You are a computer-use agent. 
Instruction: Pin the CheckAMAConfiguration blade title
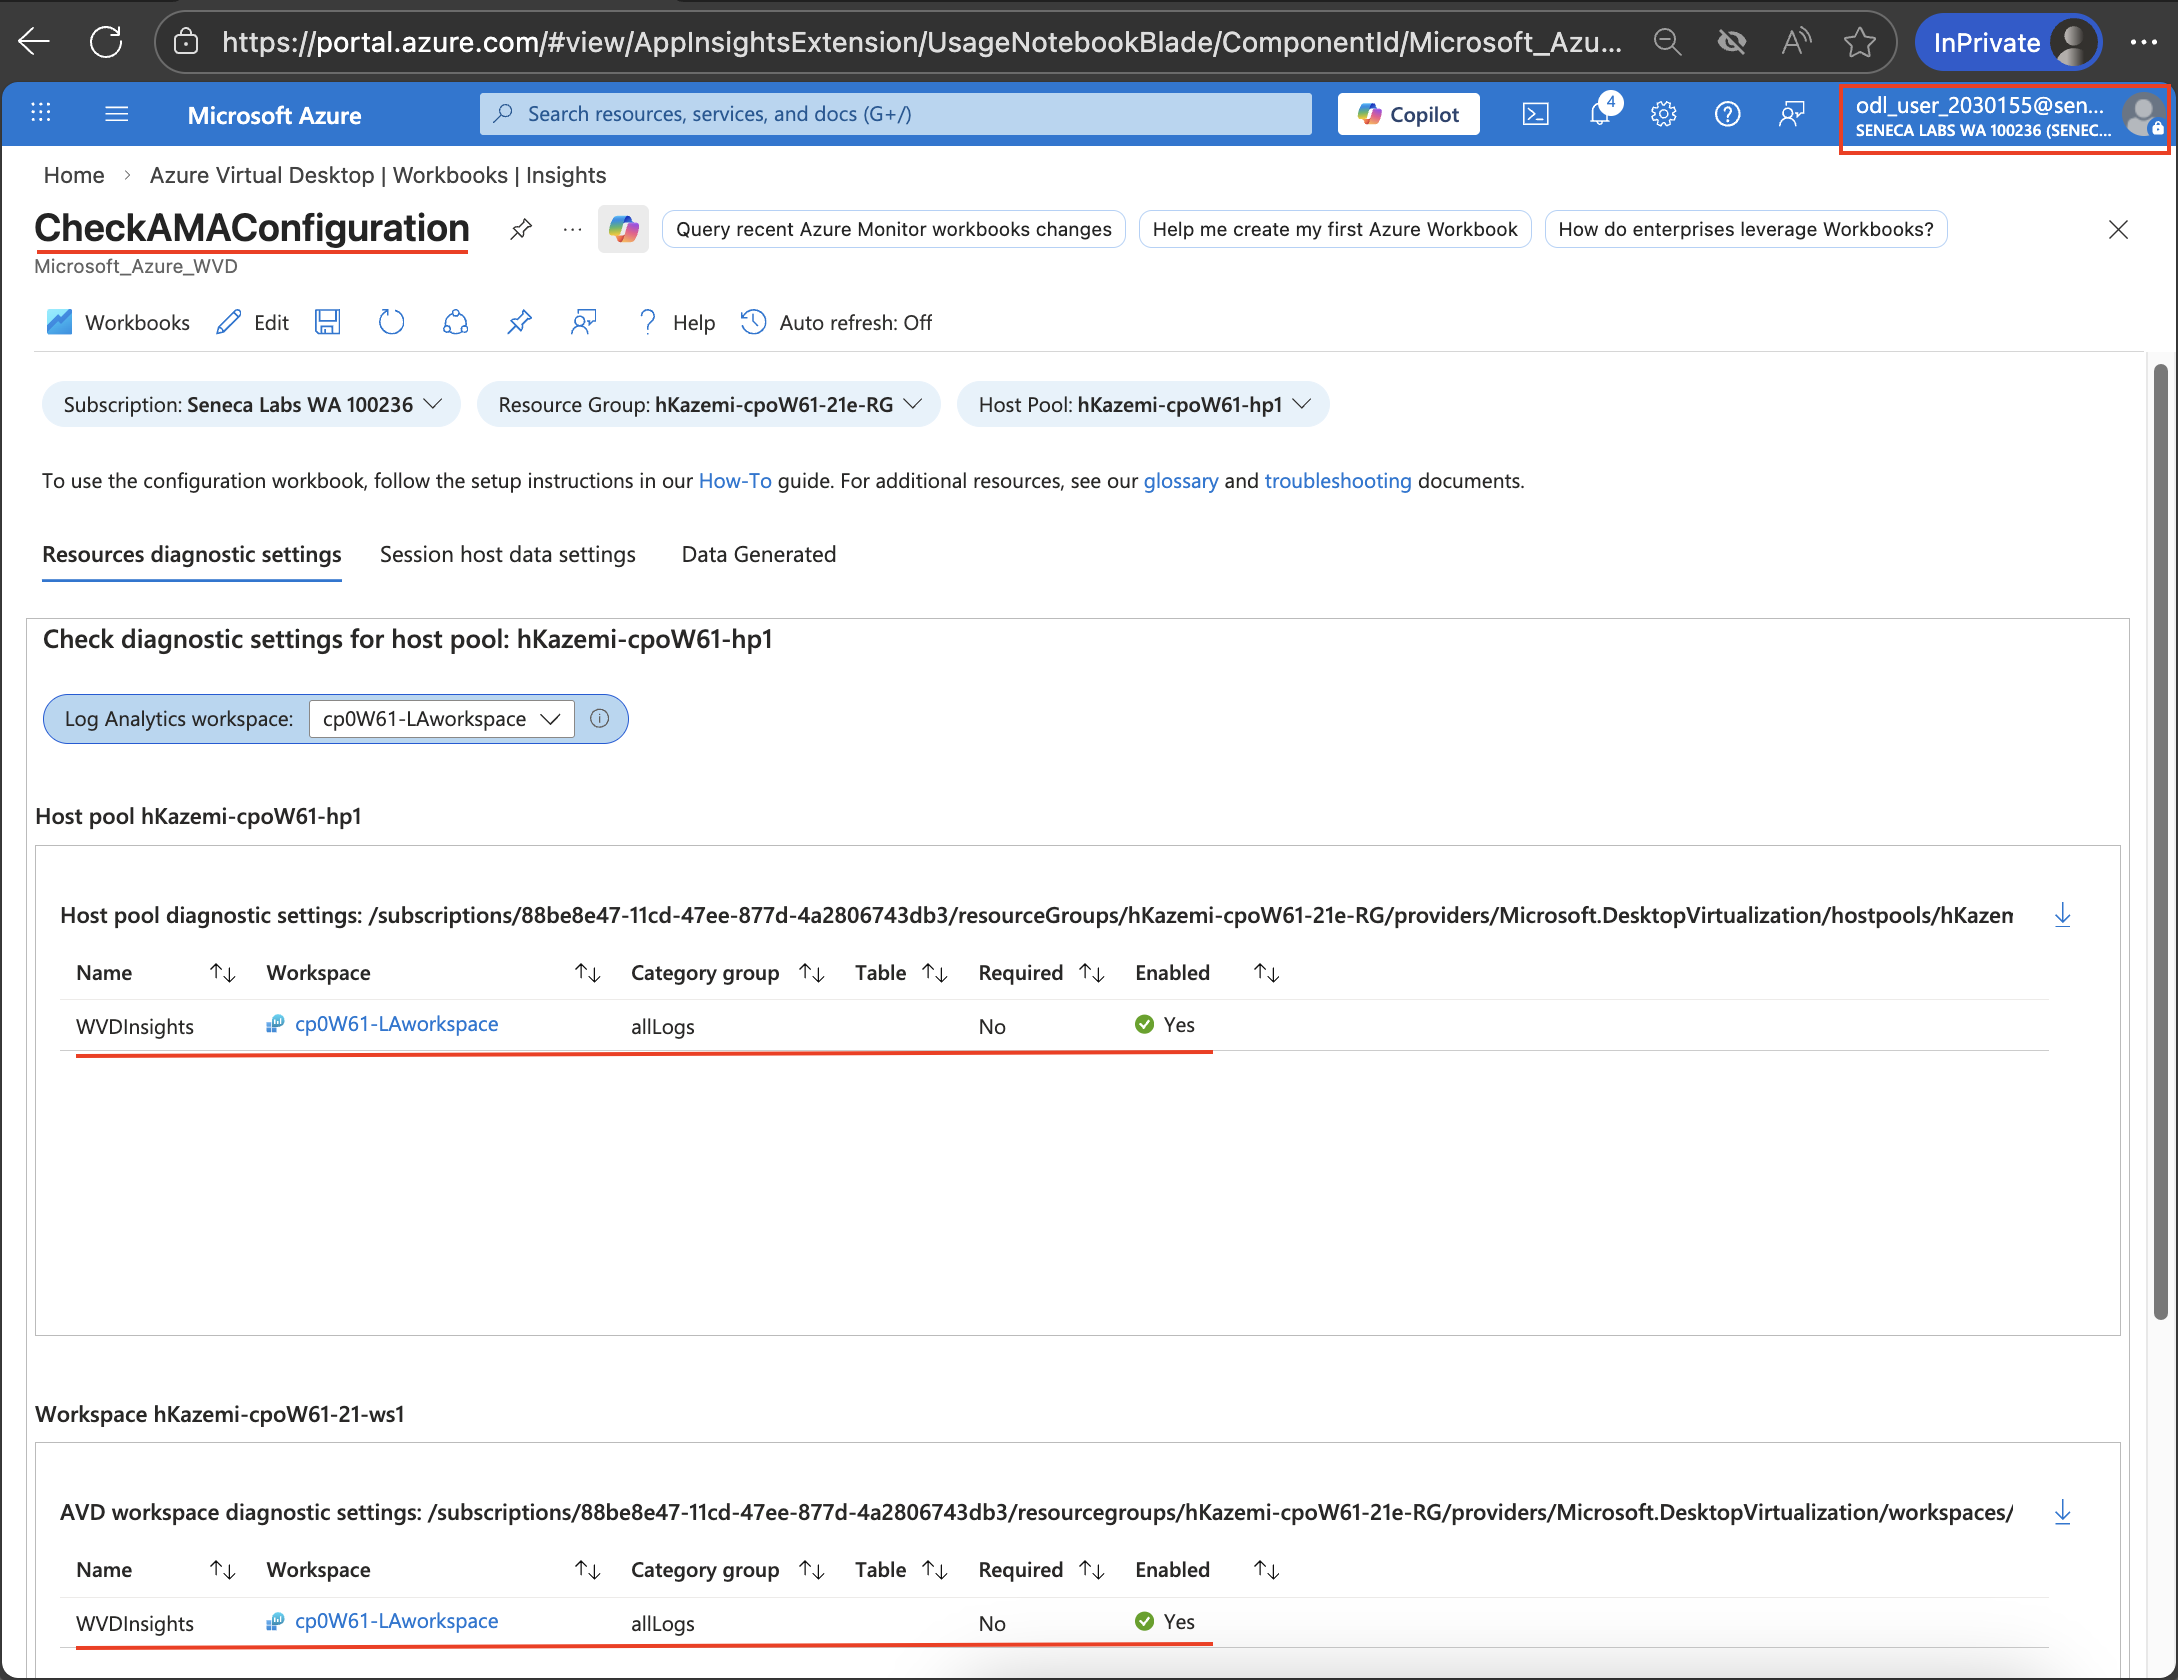click(521, 230)
